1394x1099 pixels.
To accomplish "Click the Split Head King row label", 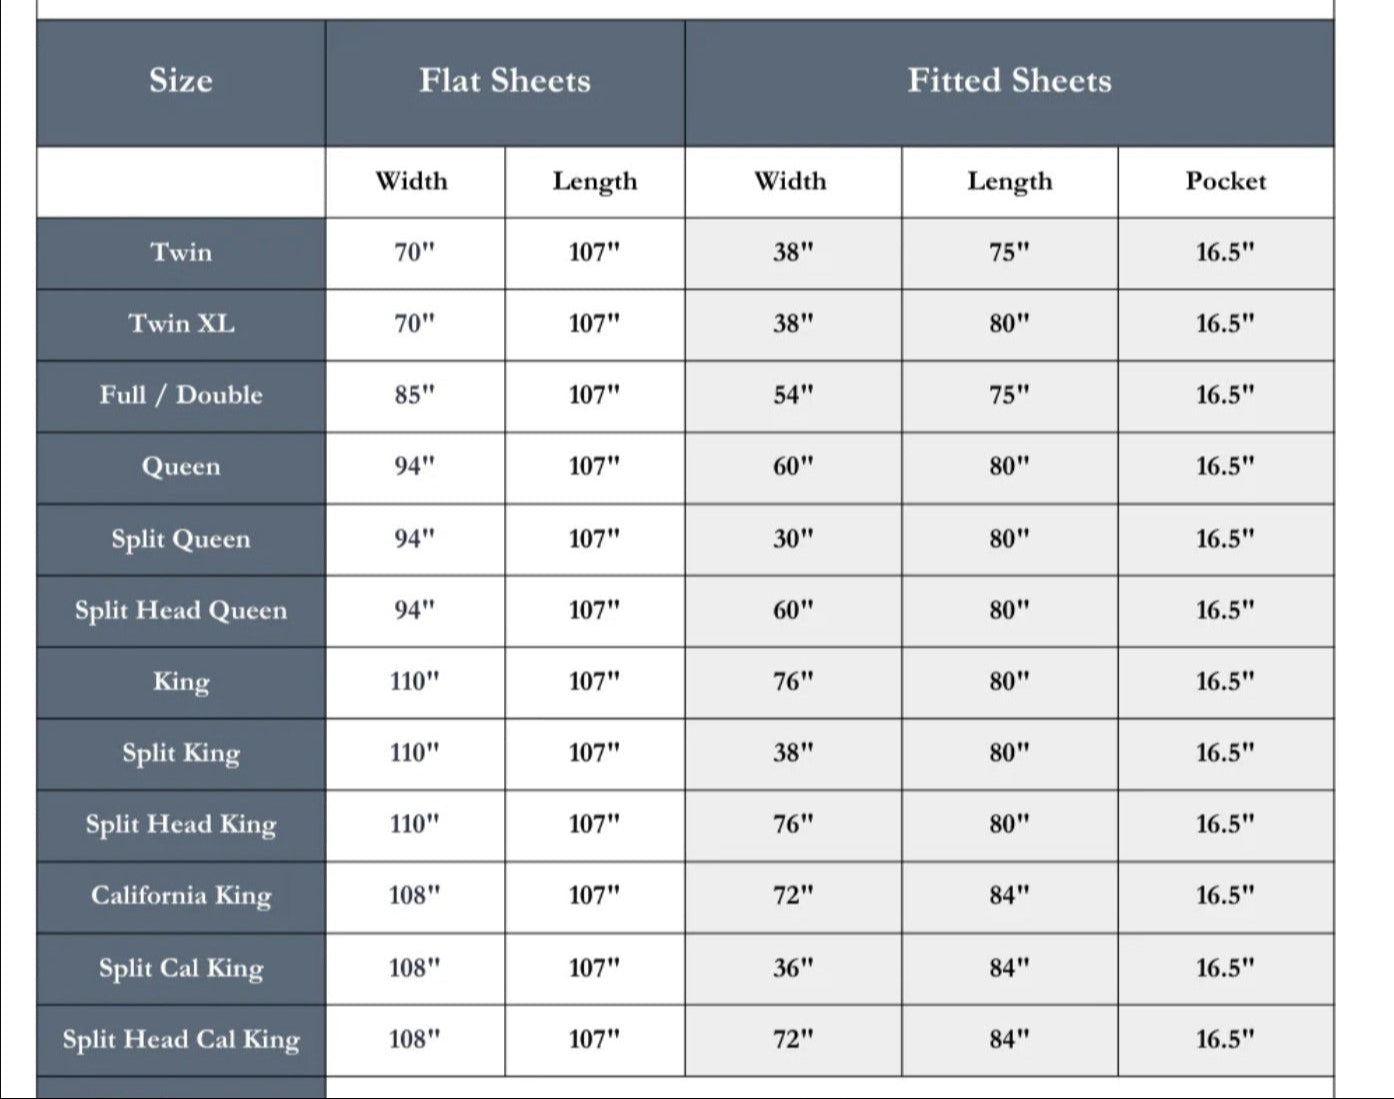I will tap(181, 825).
